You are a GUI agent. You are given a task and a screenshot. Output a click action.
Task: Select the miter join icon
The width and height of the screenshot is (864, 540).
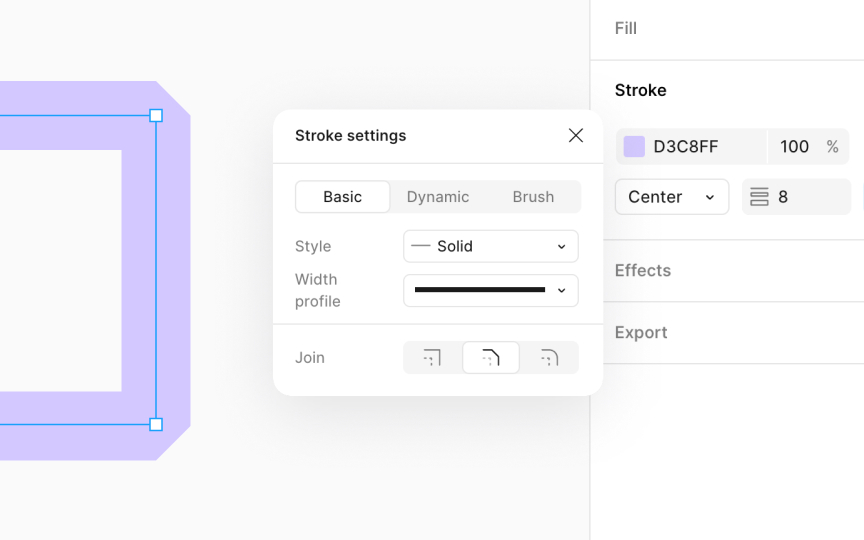click(432, 358)
